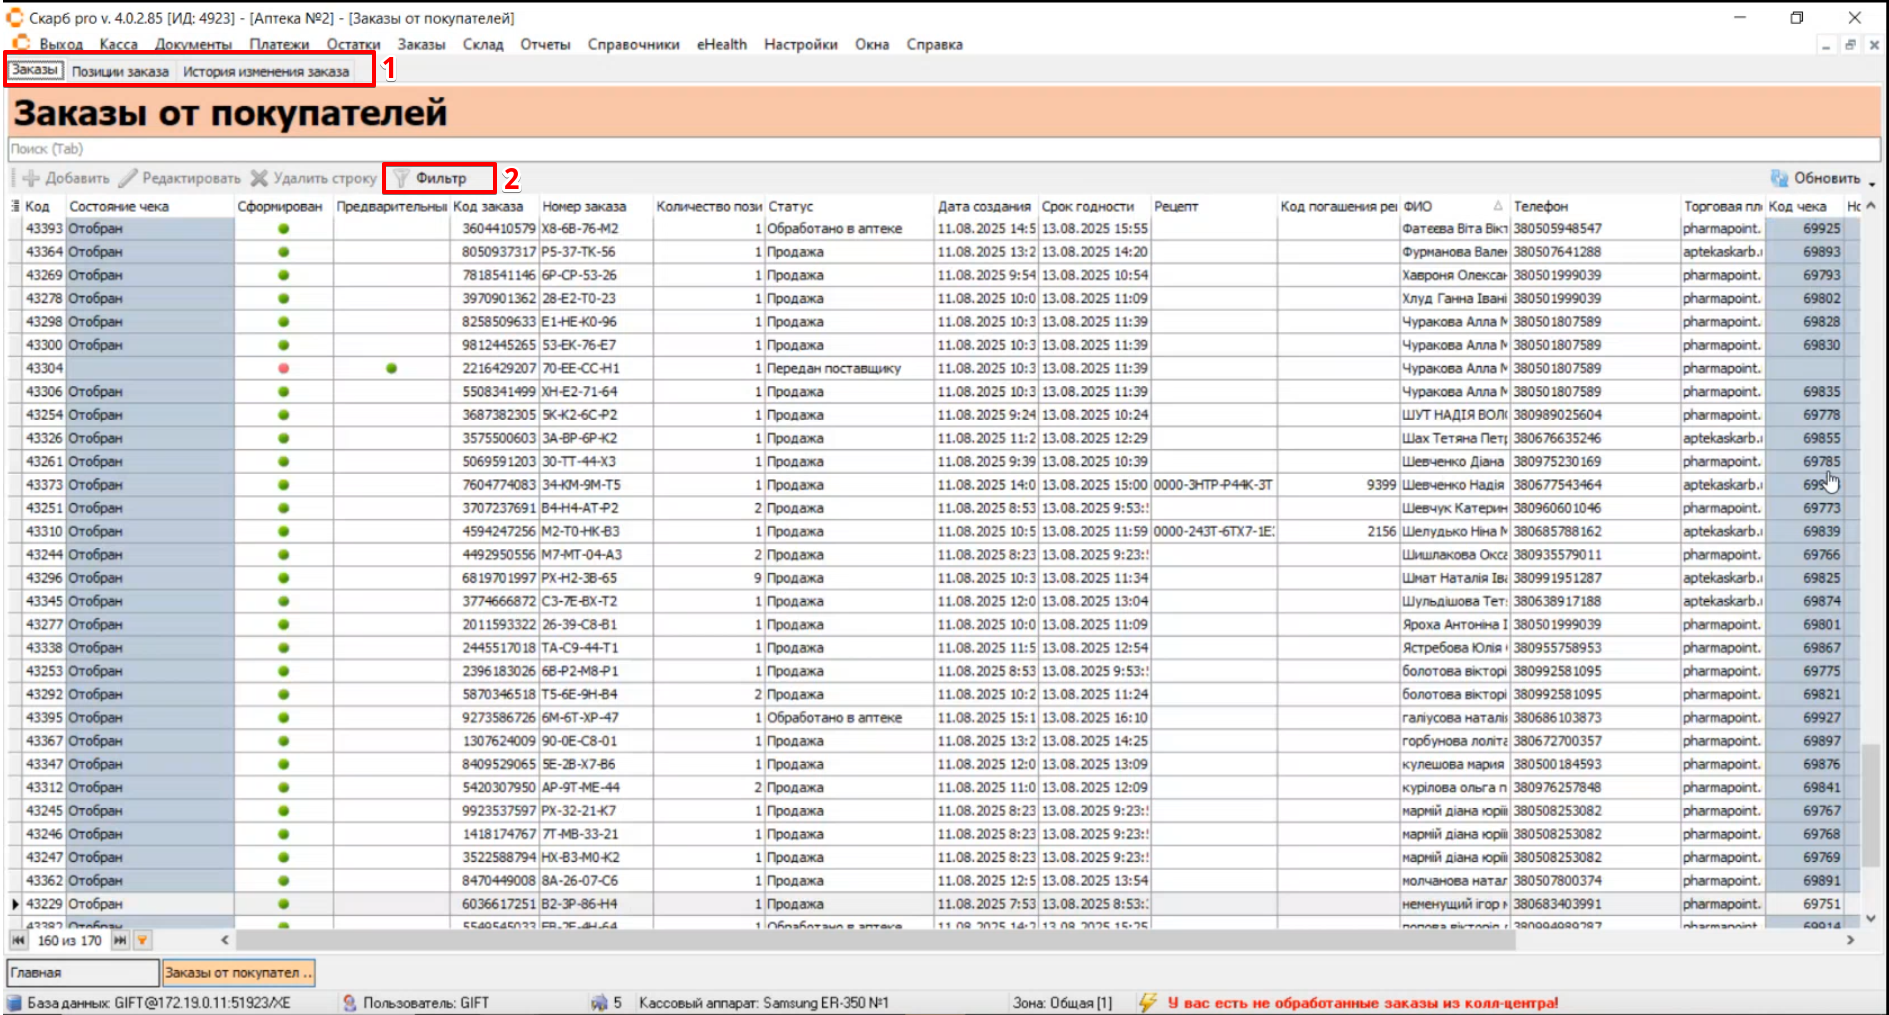Jump to last record with navigator arrow

[120, 940]
